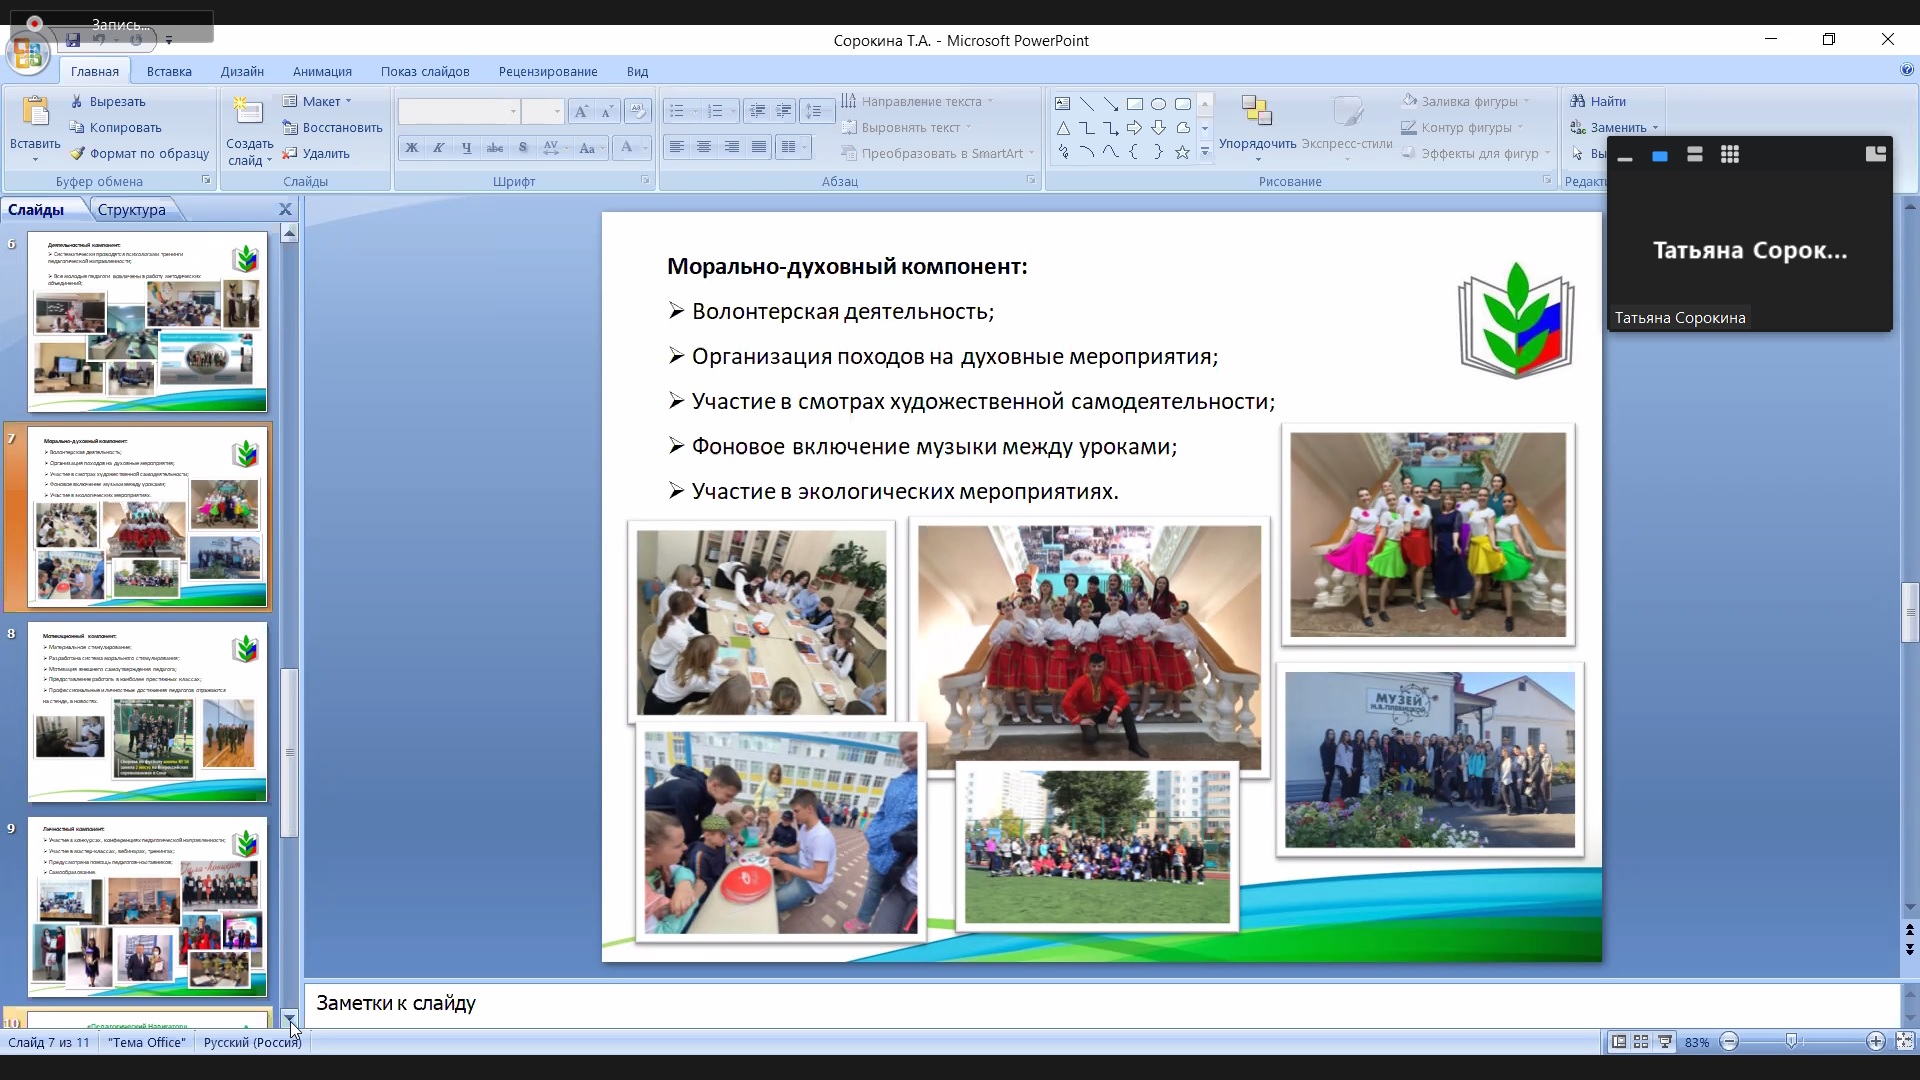The image size is (1920, 1080).
Task: Click the zoom slider handle
Action: click(x=1792, y=1042)
